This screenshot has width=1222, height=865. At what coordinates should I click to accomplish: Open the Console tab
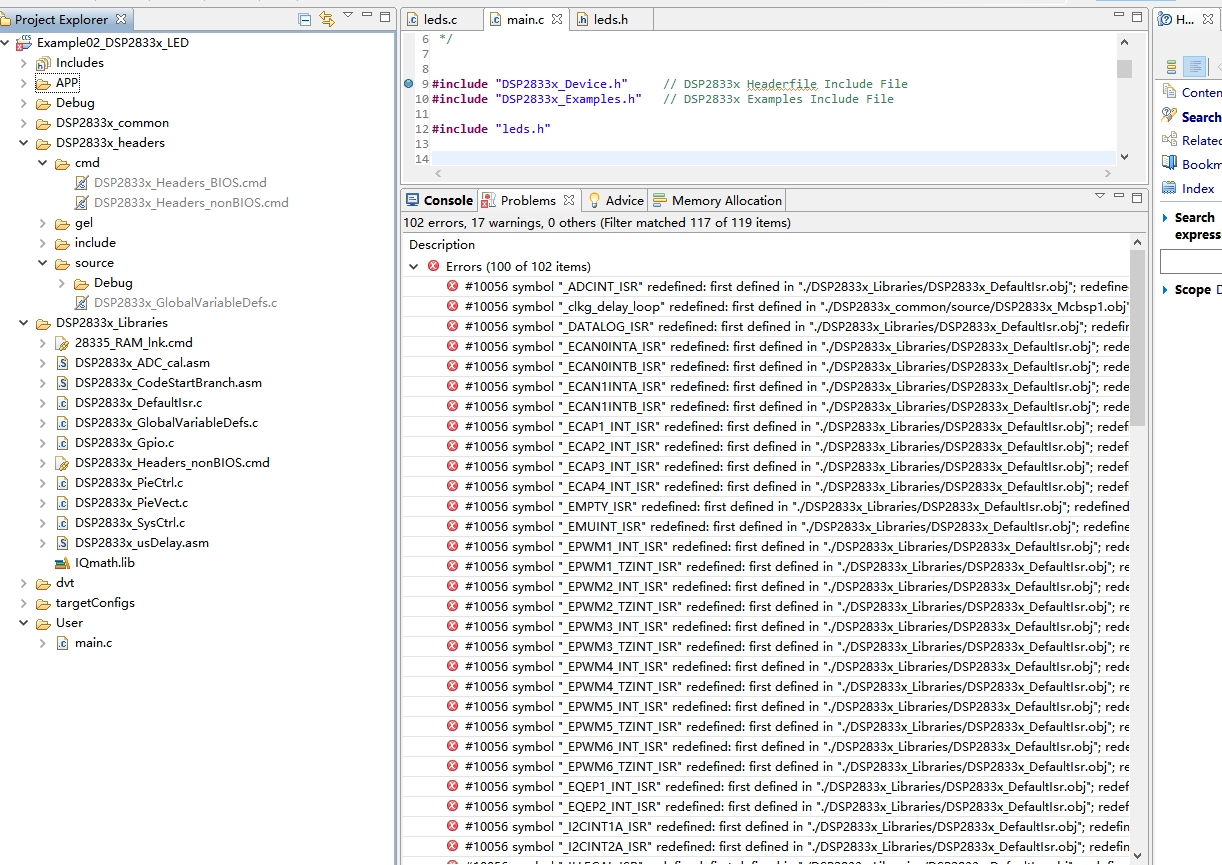[439, 200]
